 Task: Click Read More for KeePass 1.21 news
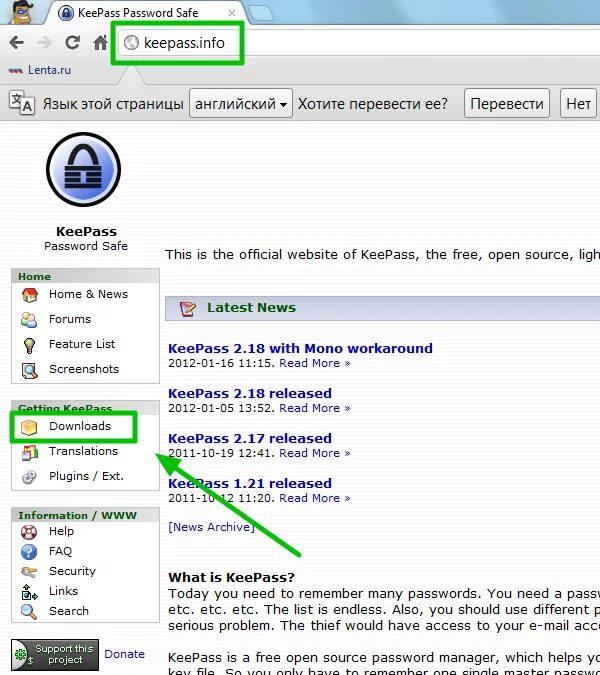[x=315, y=498]
